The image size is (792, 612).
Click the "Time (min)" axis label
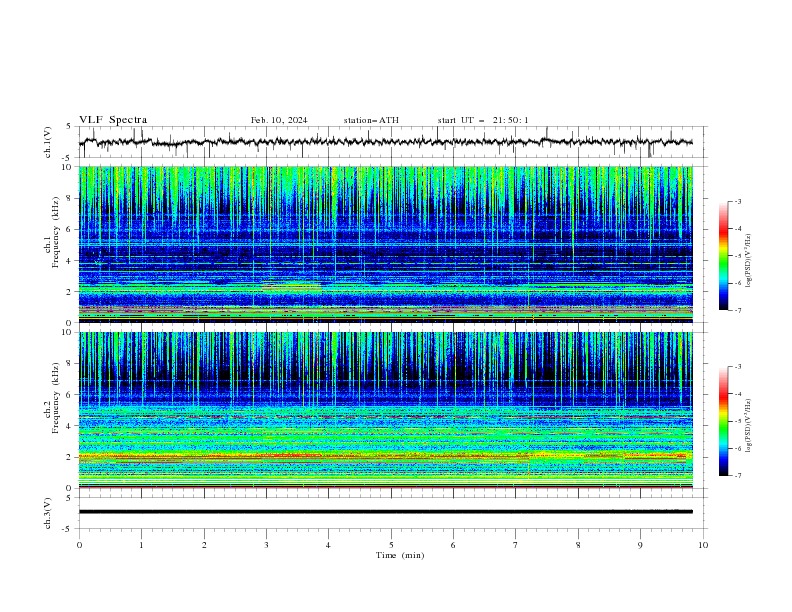coord(400,555)
